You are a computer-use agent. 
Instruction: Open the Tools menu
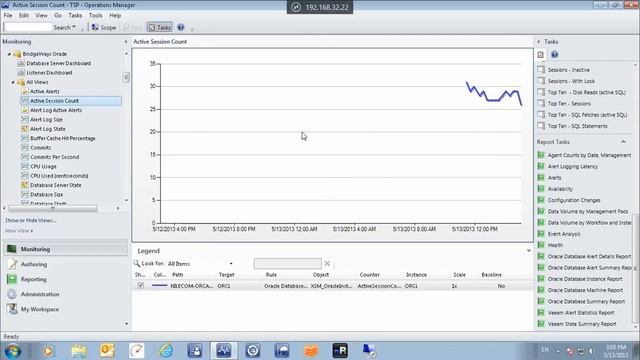96,15
